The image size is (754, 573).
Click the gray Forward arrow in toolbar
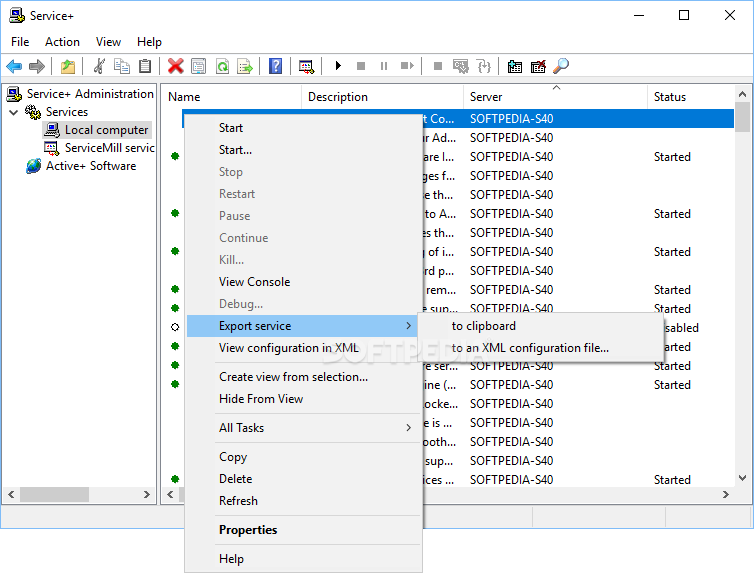tap(37, 66)
